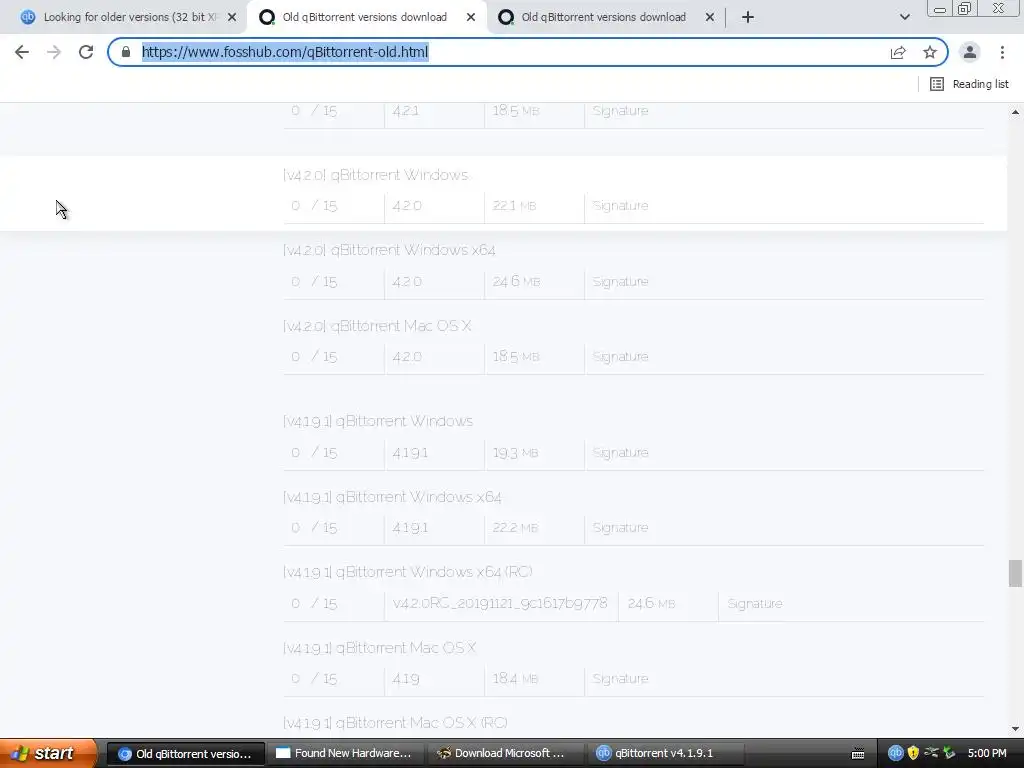Open Signature for v4.1.9.1 Windows x64 22.2 MB
Image resolution: width=1024 pixels, height=768 pixels.
coord(620,528)
